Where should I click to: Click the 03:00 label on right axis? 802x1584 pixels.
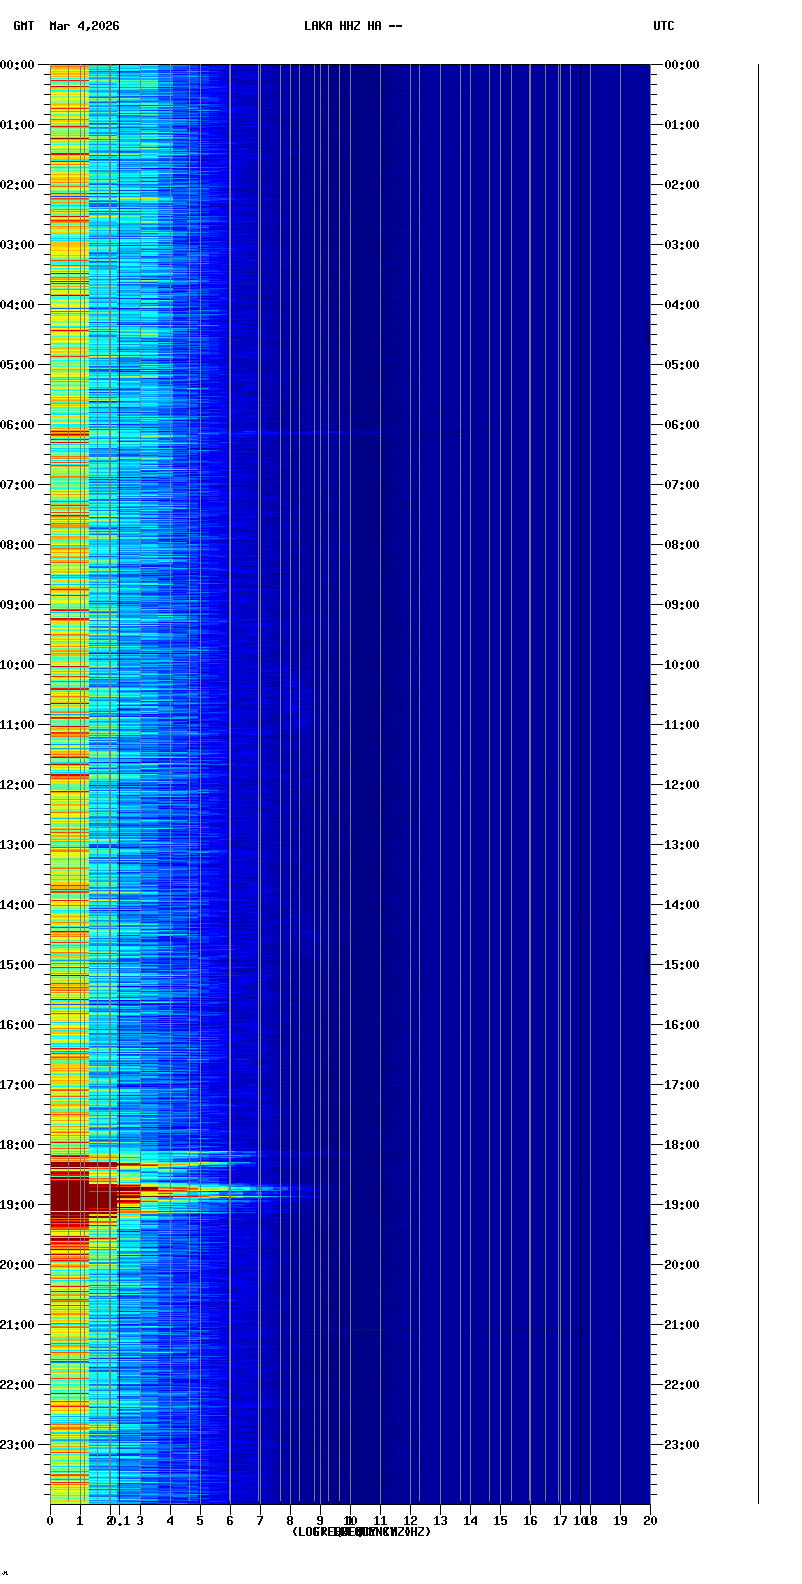coord(682,245)
